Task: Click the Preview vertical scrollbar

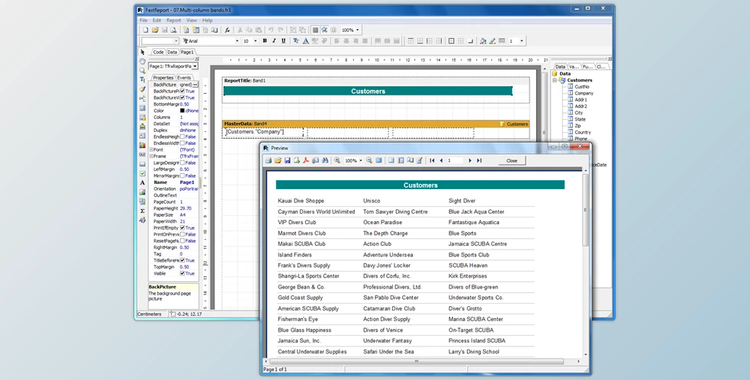Action: (585, 264)
